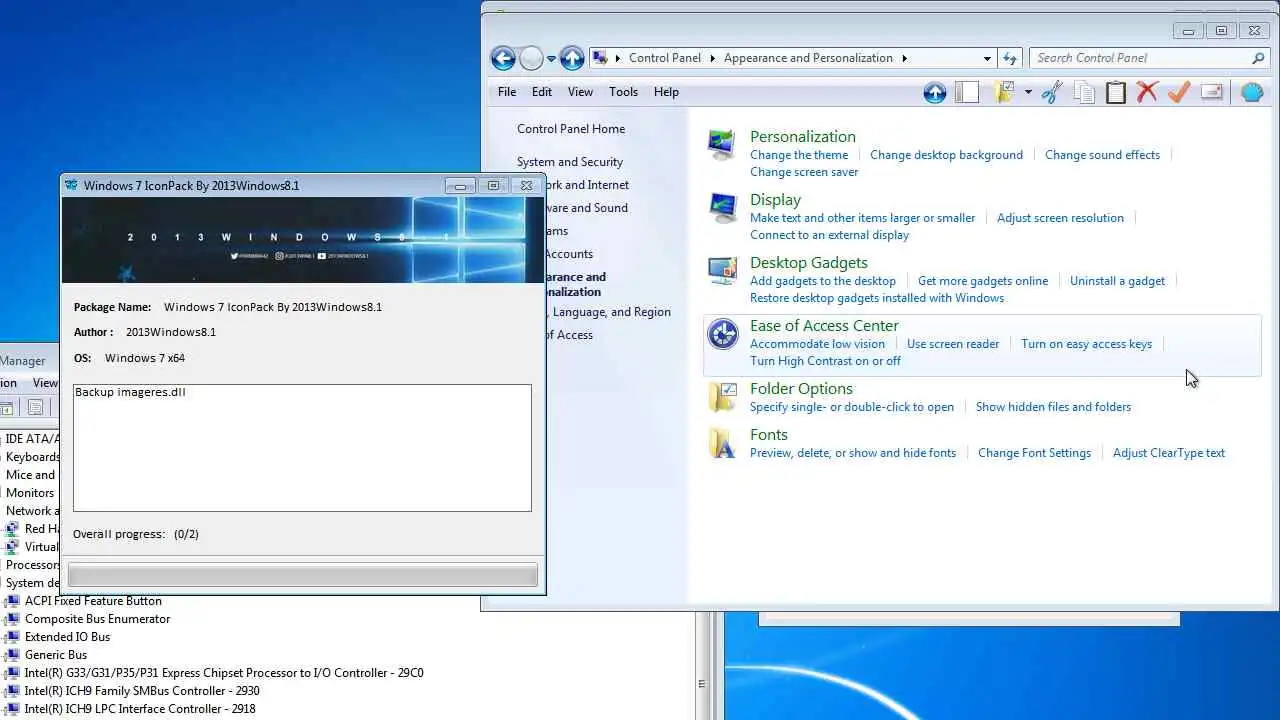Open the recent pages dropdown arrow

coord(551,59)
